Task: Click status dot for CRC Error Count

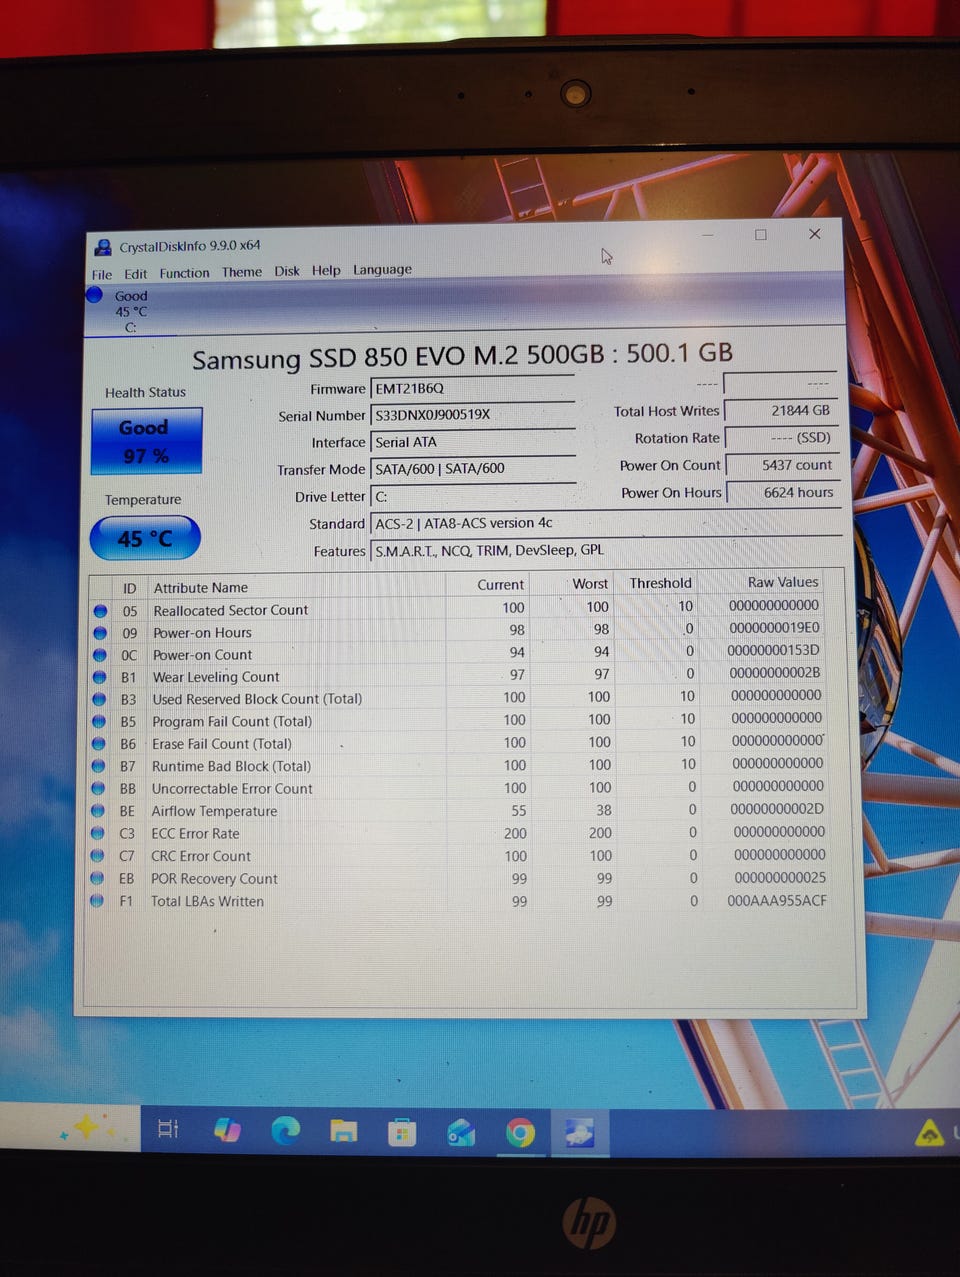Action: pos(97,856)
